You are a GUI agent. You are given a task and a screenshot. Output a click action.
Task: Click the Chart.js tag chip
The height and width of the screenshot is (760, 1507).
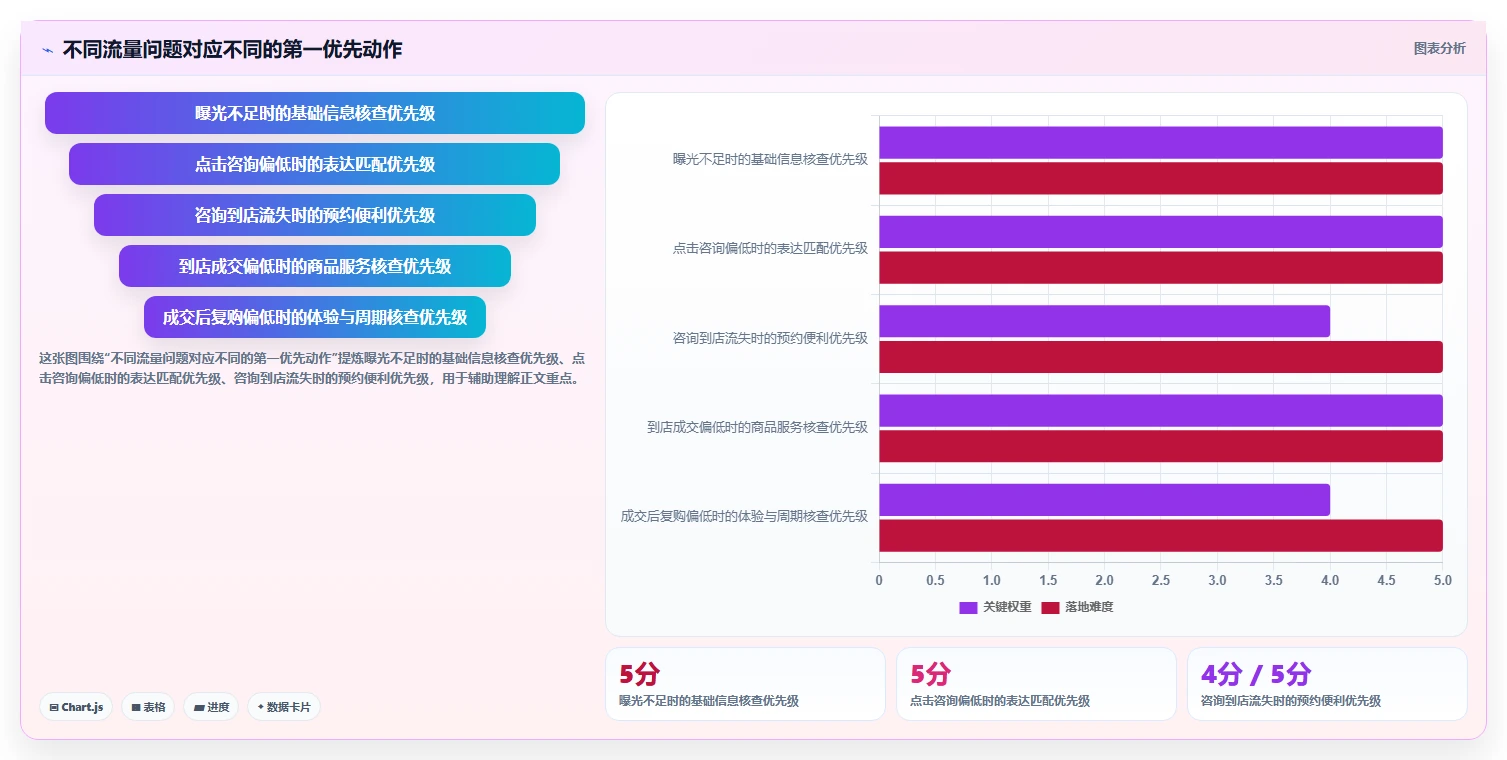[x=77, y=707]
